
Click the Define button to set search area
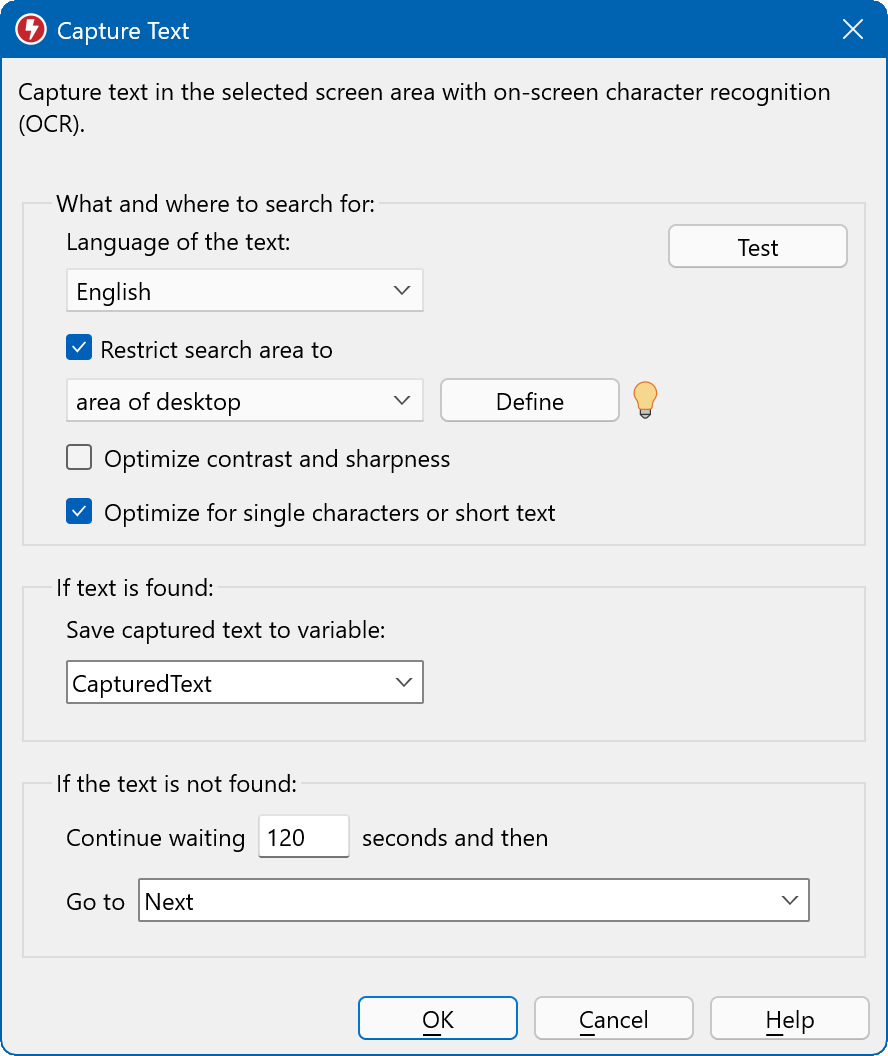(x=529, y=400)
